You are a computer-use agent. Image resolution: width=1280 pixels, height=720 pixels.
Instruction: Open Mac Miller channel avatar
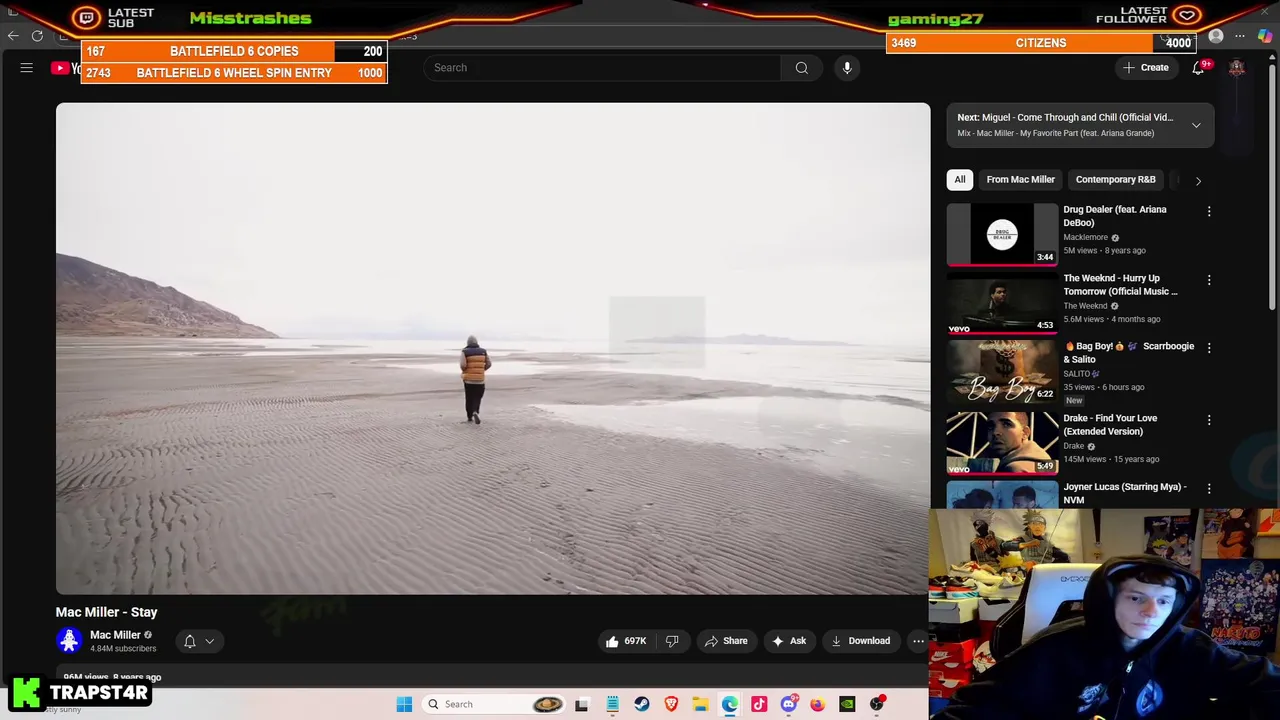click(x=69, y=641)
